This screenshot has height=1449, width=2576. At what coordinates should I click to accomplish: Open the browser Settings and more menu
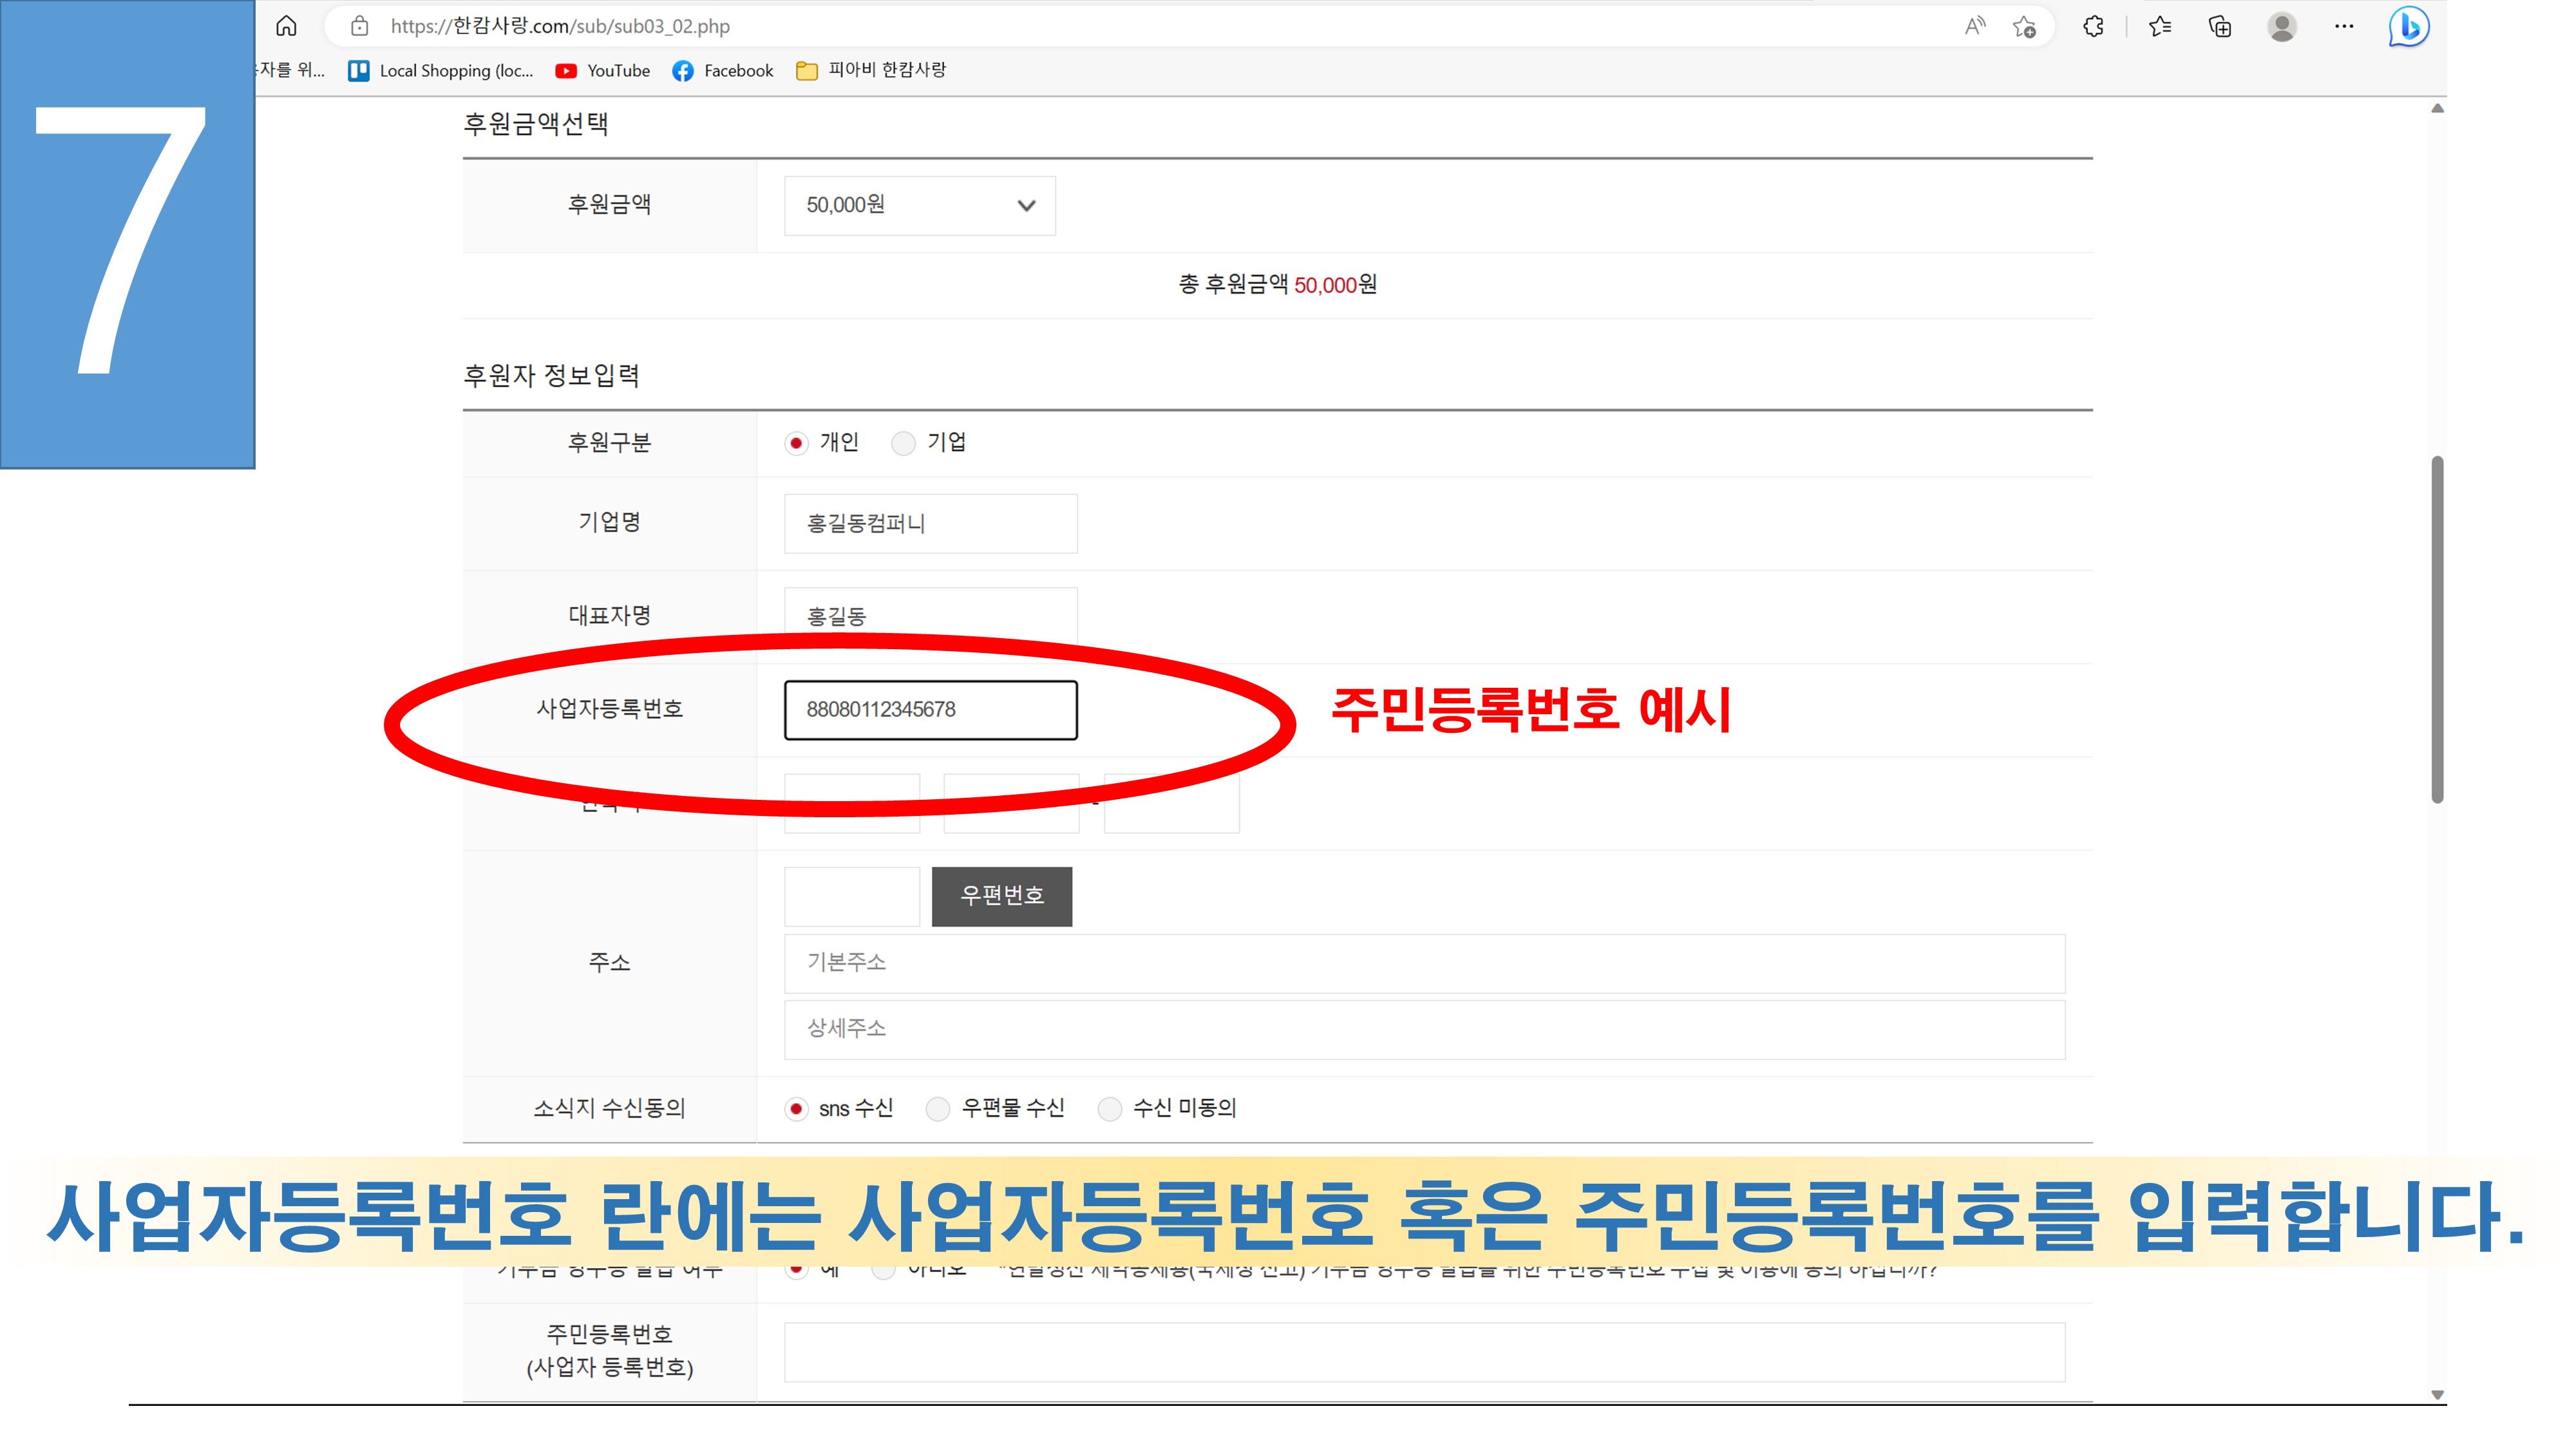point(2344,26)
